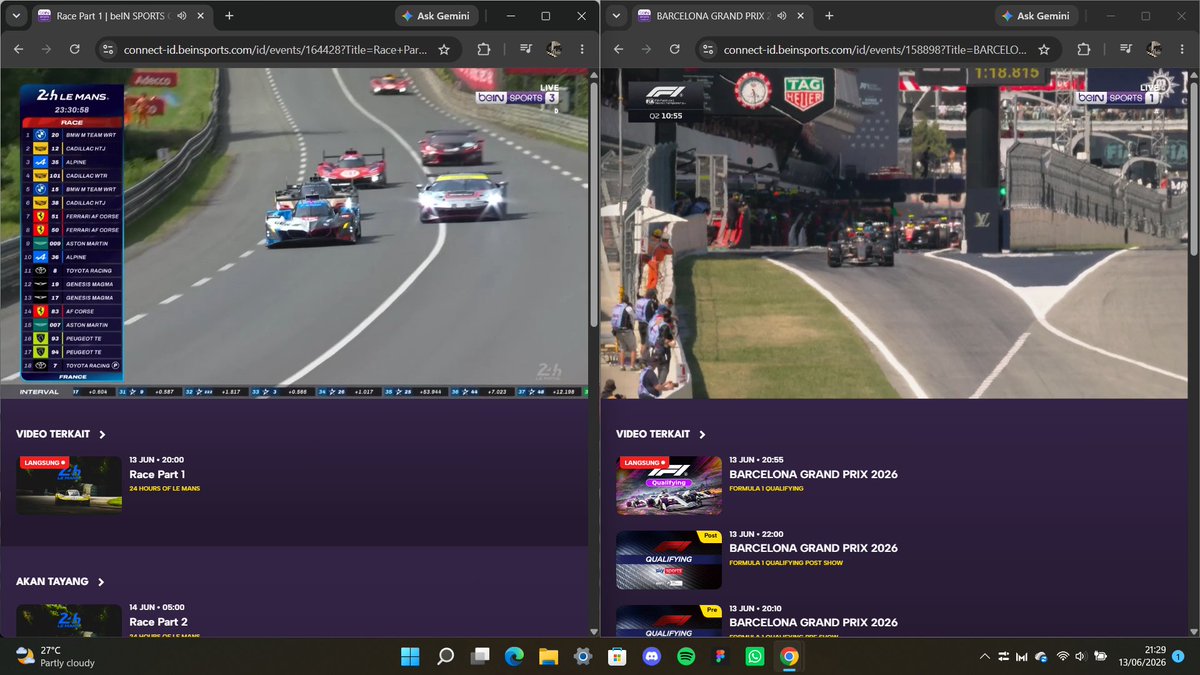This screenshot has width=1200, height=675.
Task: Open WhatsApp from the taskbar
Action: click(755, 657)
